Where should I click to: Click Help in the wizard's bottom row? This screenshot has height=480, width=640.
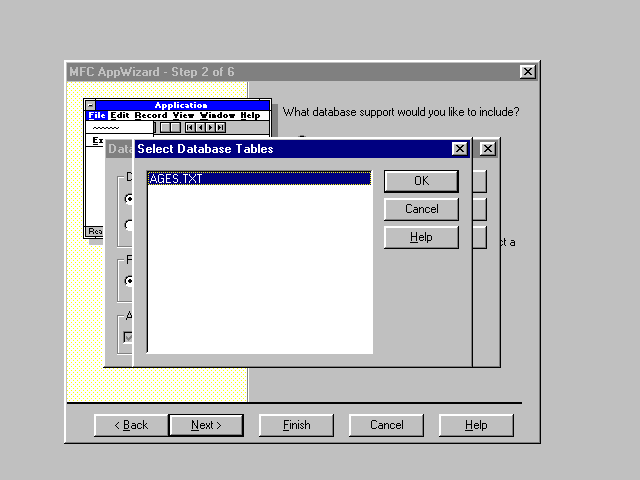coord(476,425)
